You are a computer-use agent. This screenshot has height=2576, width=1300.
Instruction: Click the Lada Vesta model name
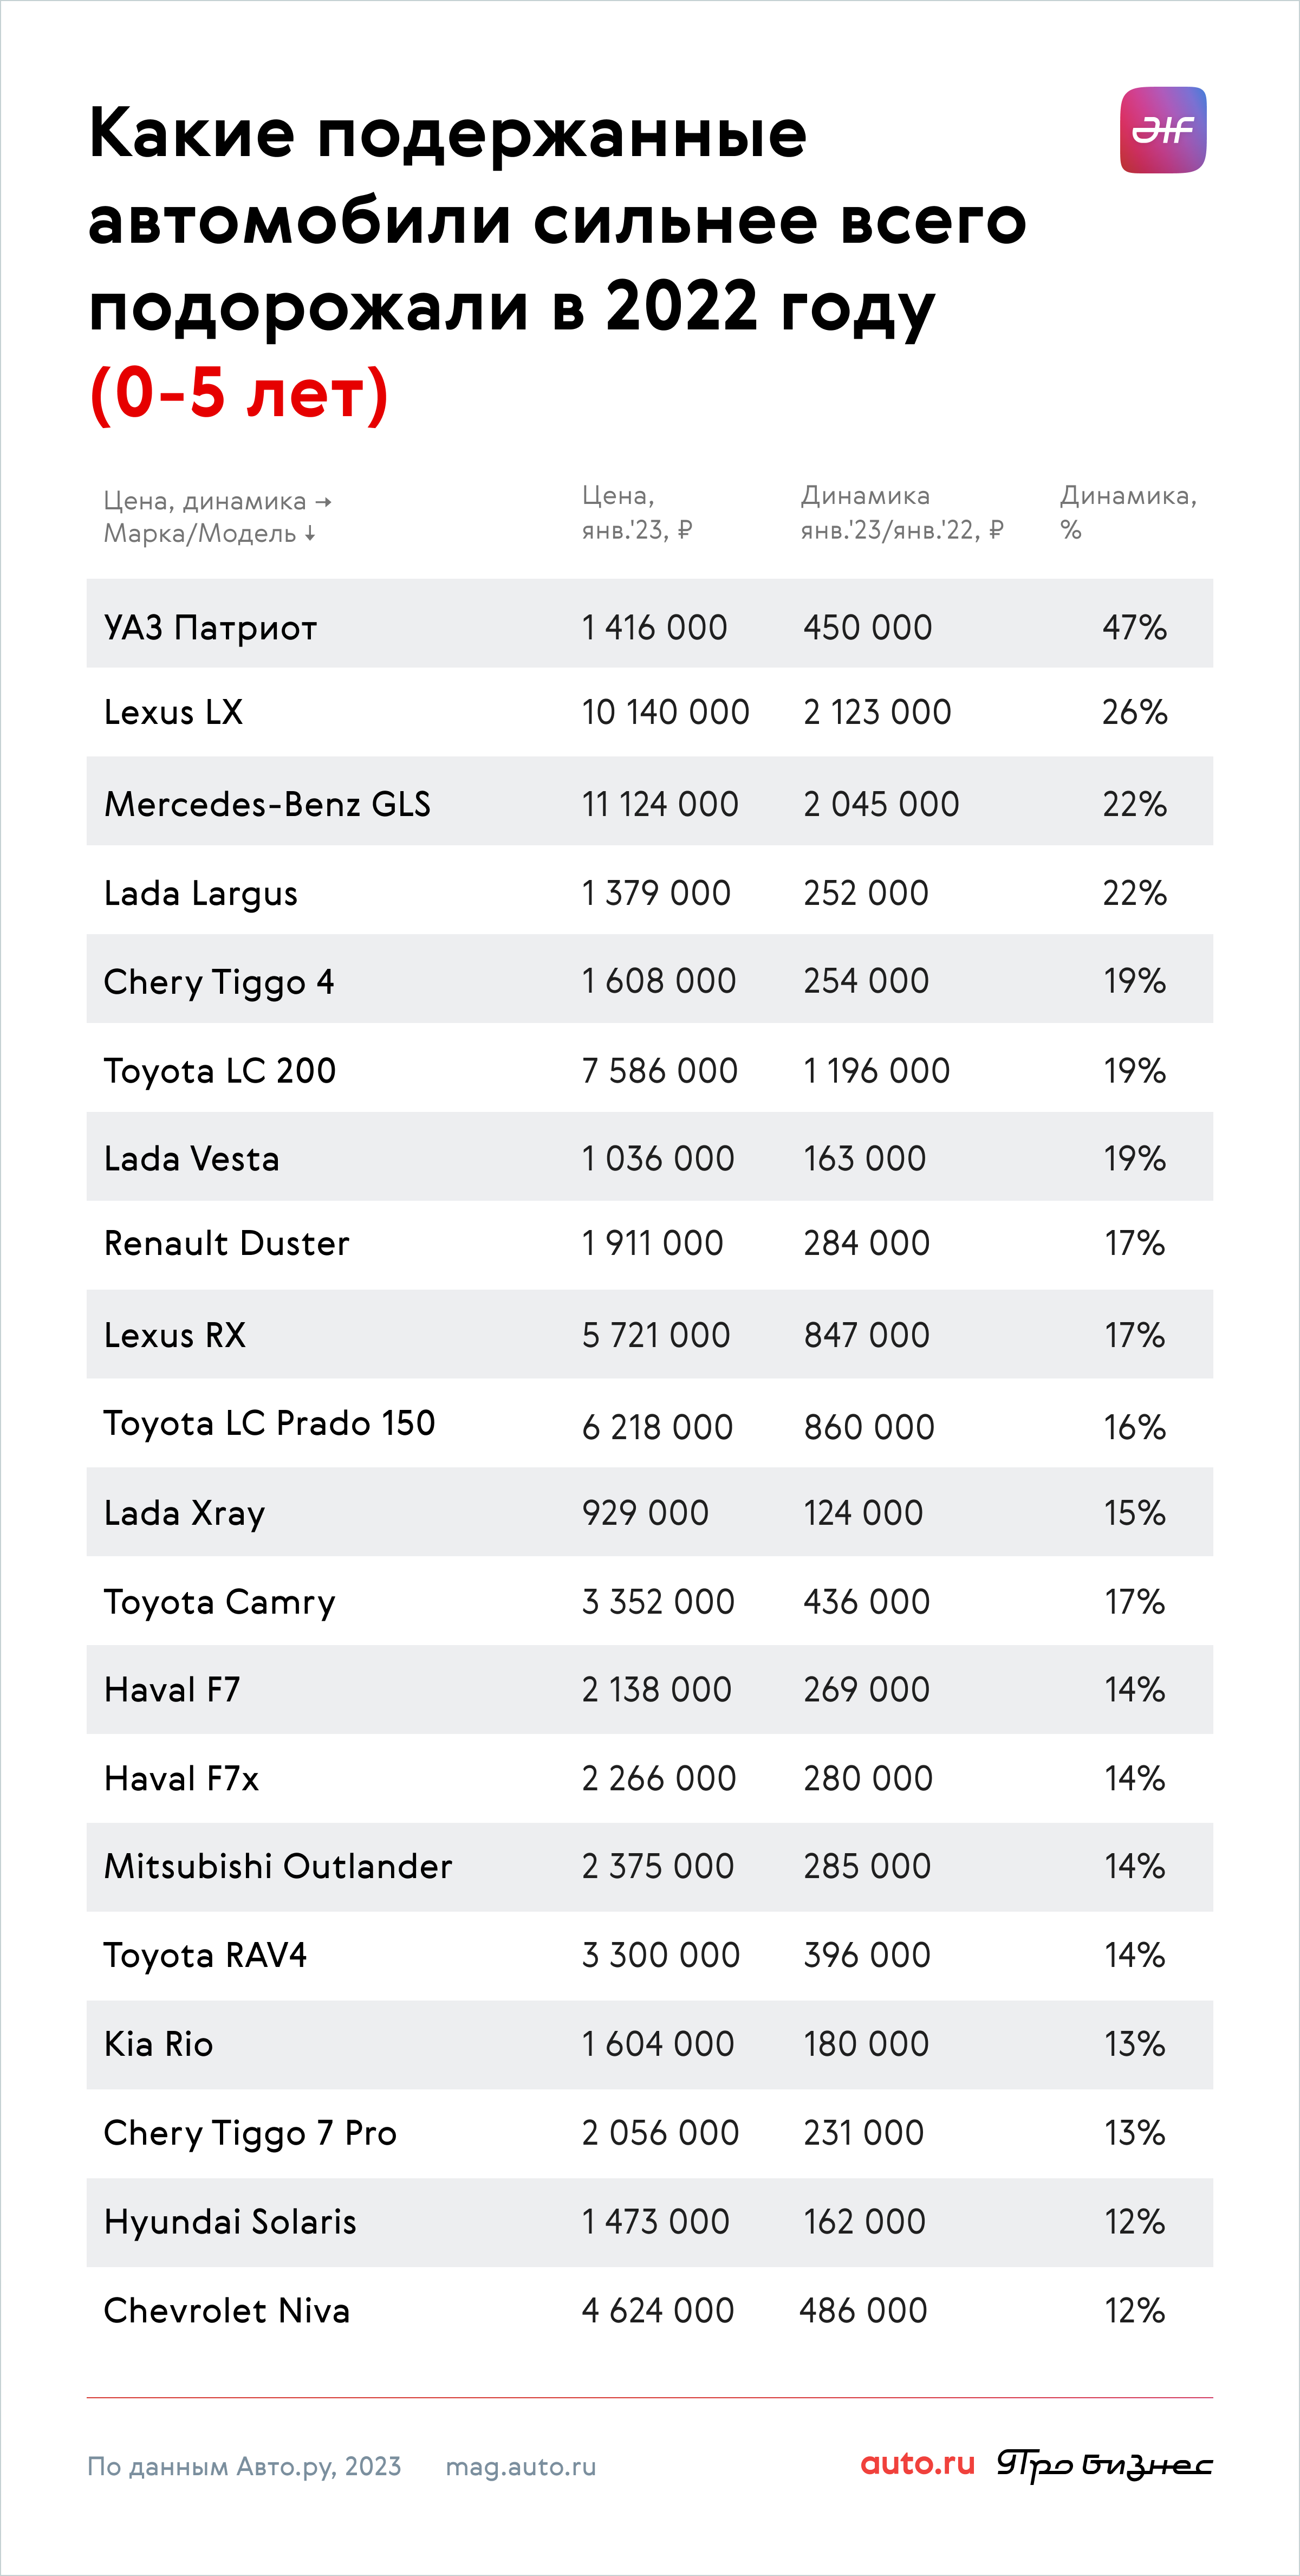coord(192,1159)
